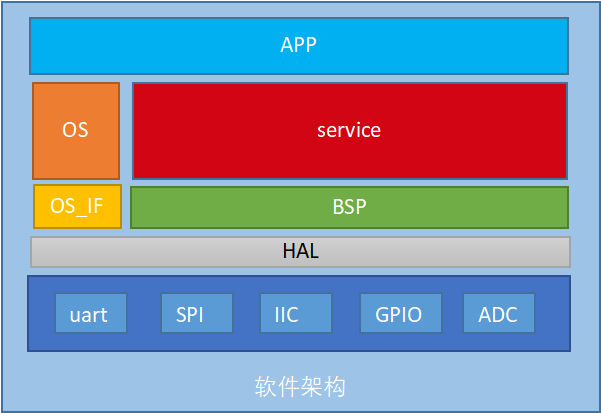Image resolution: width=601 pixels, height=413 pixels.
Task: Click the SPI driver box
Action: tap(197, 313)
